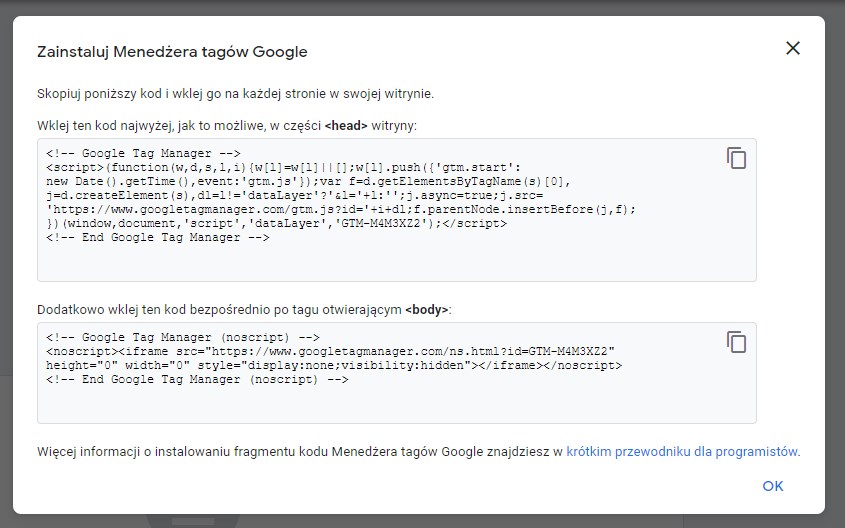Close the Google Tag Manager install dialog
Viewport: 845px width, 528px height.
click(793, 48)
